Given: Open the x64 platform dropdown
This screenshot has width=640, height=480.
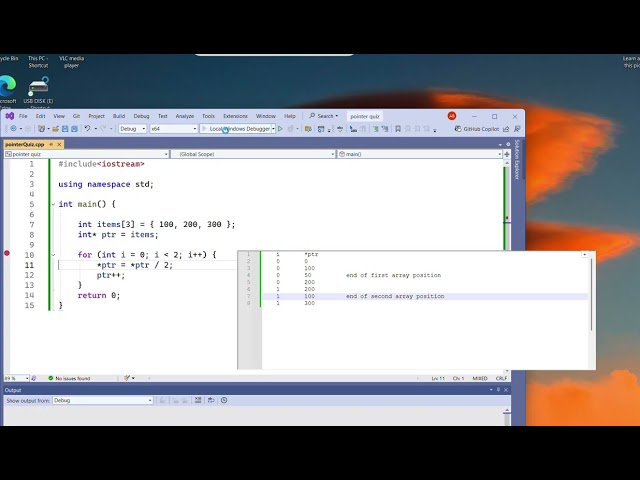Looking at the screenshot, I should (x=173, y=129).
